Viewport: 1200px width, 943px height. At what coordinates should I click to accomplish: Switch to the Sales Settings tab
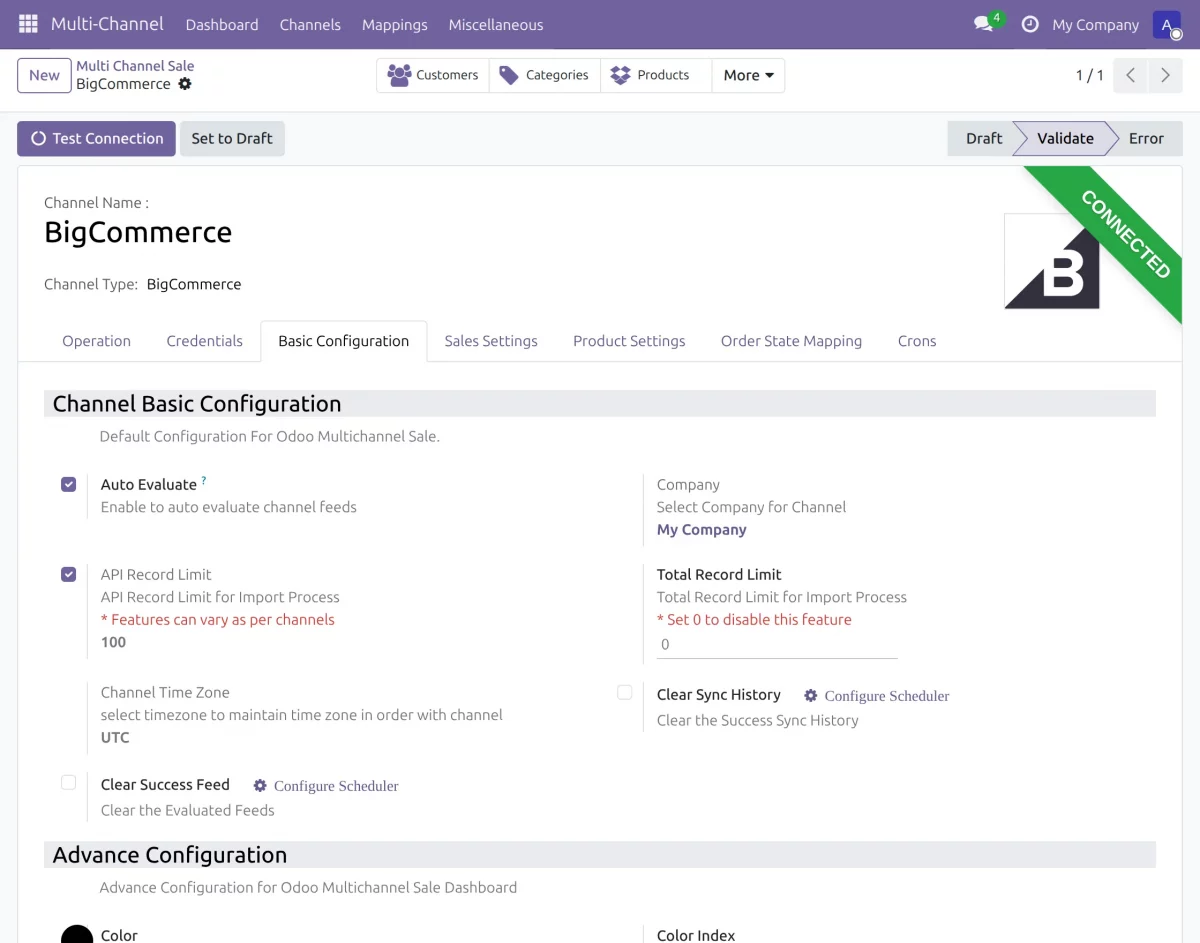click(x=491, y=341)
